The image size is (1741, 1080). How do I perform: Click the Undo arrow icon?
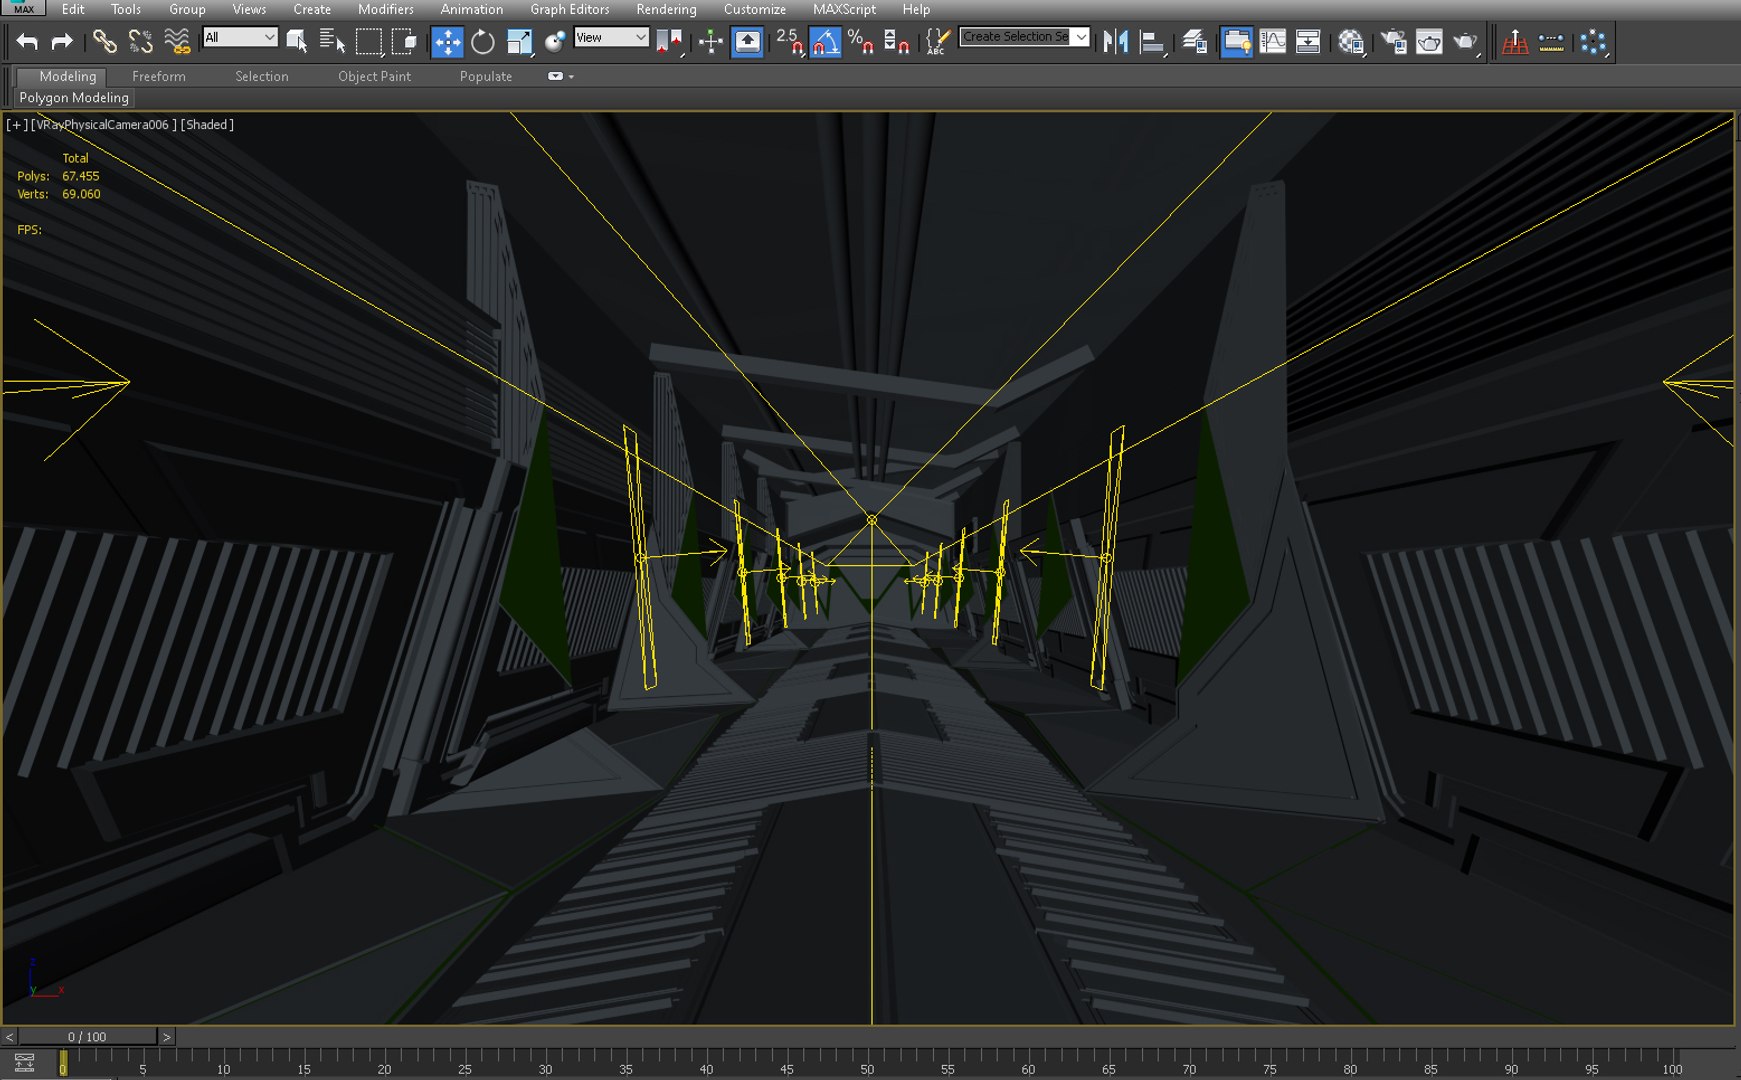[27, 42]
